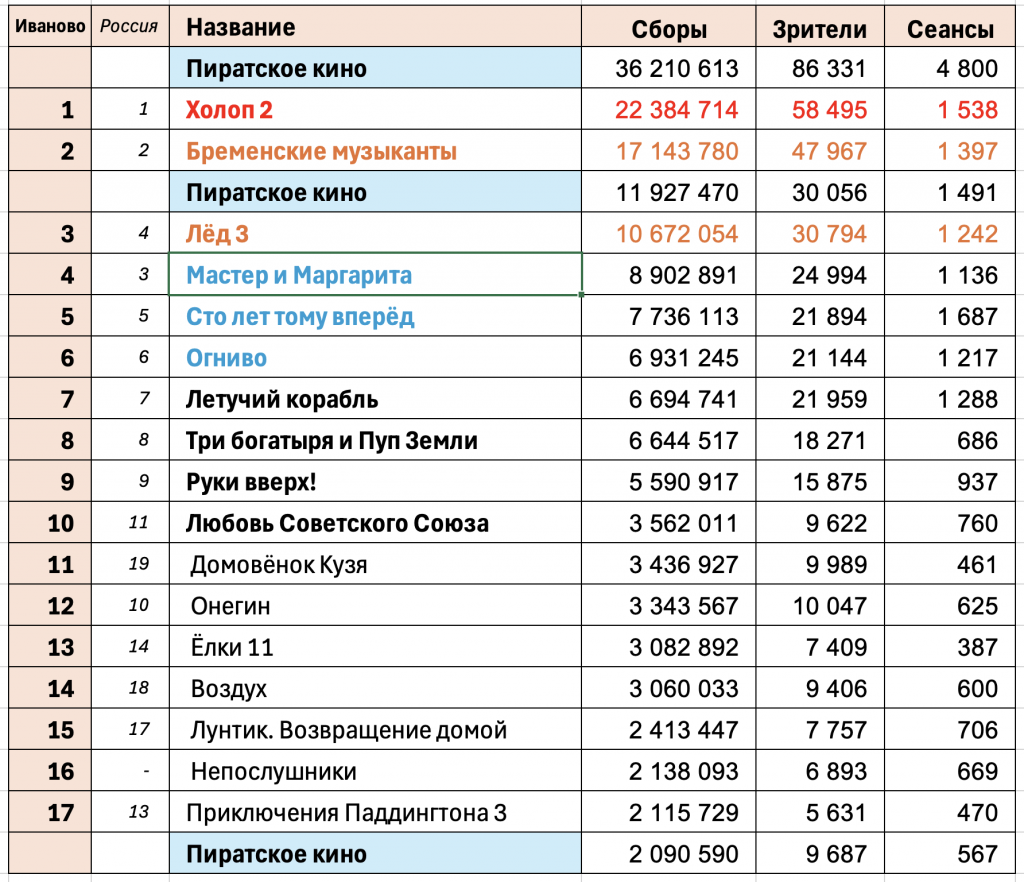Select "Лунтик. Возвращение домой" cell
This screenshot has width=1024, height=882.
pyautogui.click(x=375, y=729)
